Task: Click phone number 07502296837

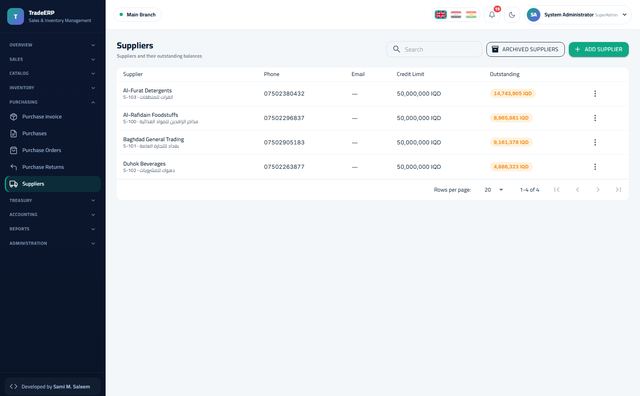Action: [x=284, y=118]
